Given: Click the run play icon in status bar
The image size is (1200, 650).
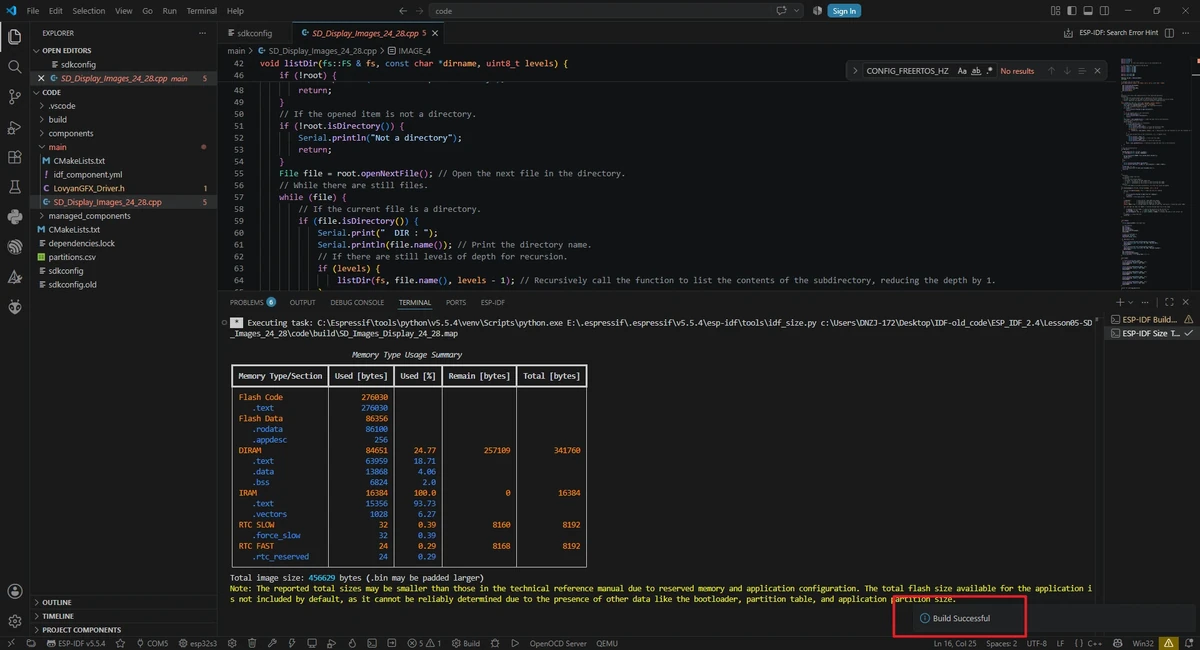Looking at the screenshot, I should click(x=515, y=643).
